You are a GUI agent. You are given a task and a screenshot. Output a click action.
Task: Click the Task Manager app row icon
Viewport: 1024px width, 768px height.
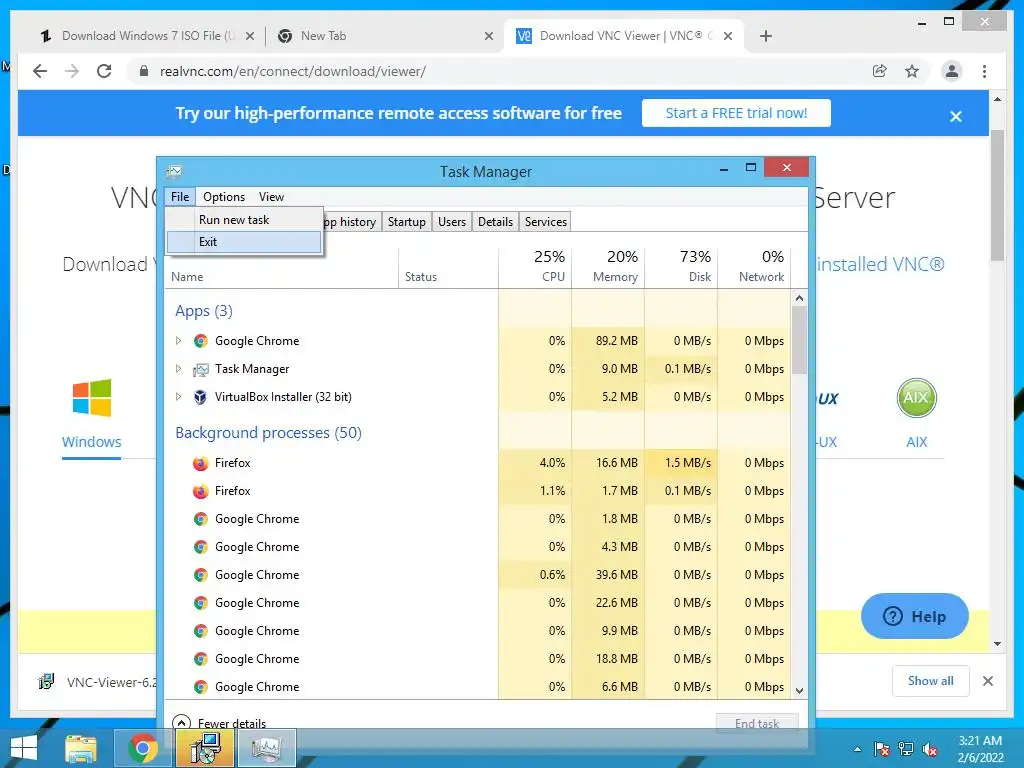click(200, 370)
